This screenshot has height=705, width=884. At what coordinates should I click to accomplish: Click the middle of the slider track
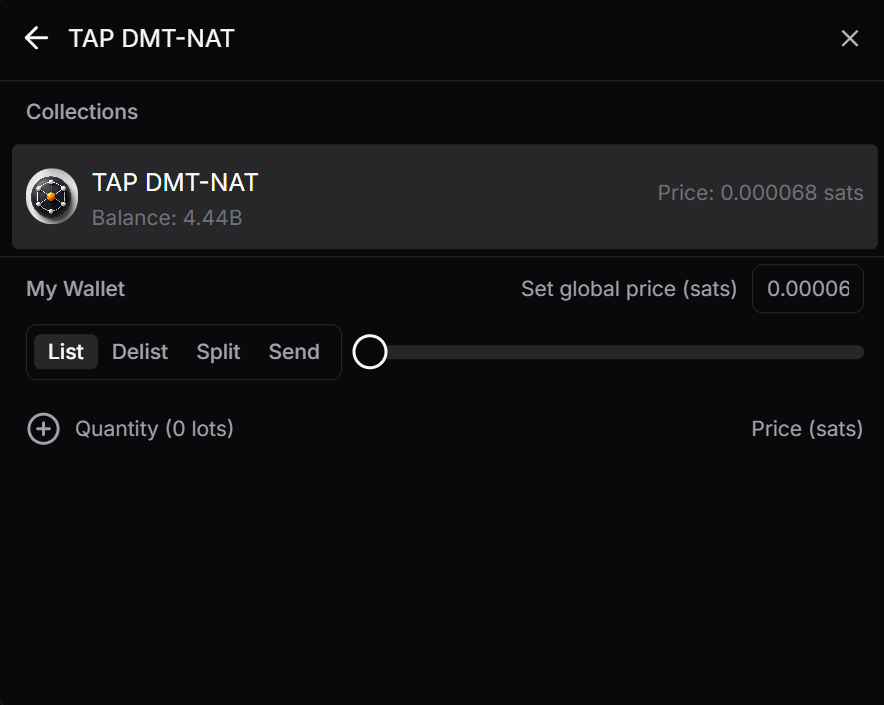[x=615, y=352]
